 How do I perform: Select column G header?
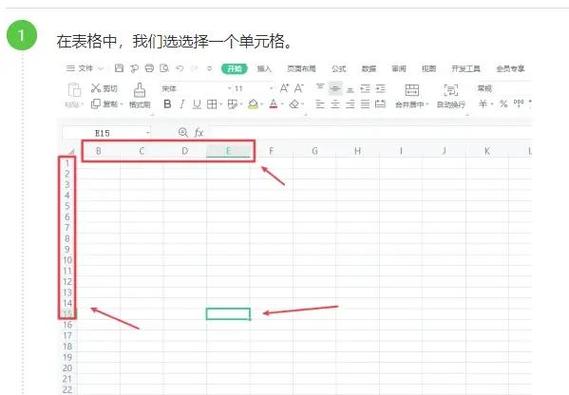tap(315, 151)
